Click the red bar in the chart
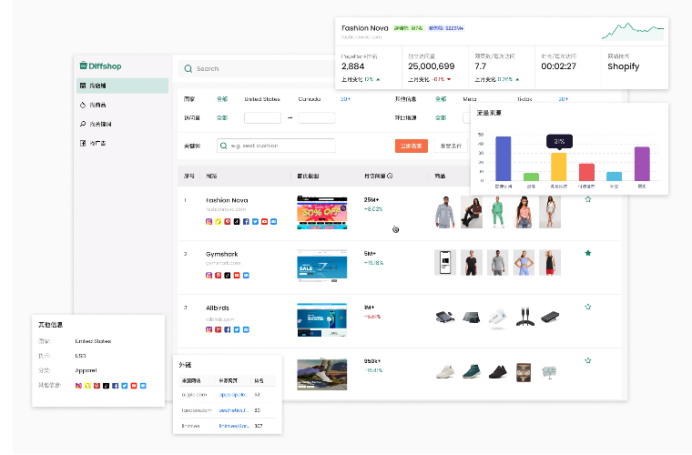Screen dimensions: 692x455 coord(587,172)
